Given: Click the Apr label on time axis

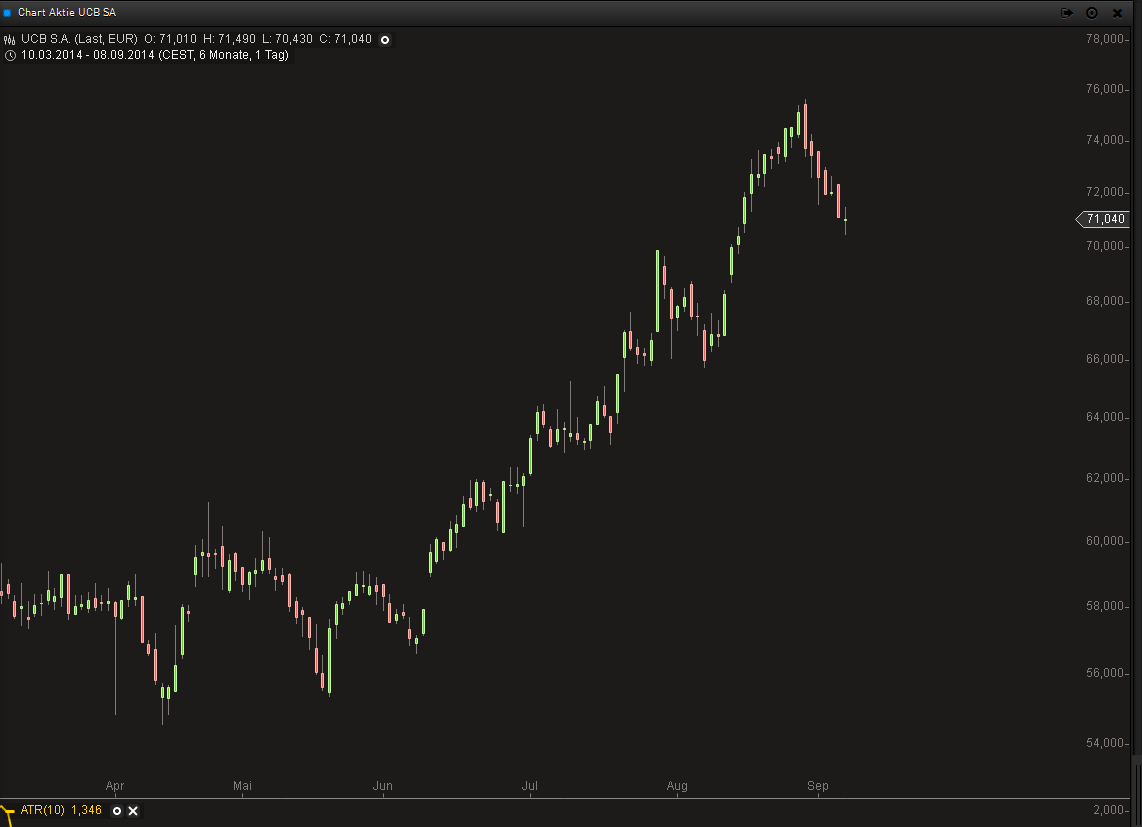Looking at the screenshot, I should pos(114,787).
